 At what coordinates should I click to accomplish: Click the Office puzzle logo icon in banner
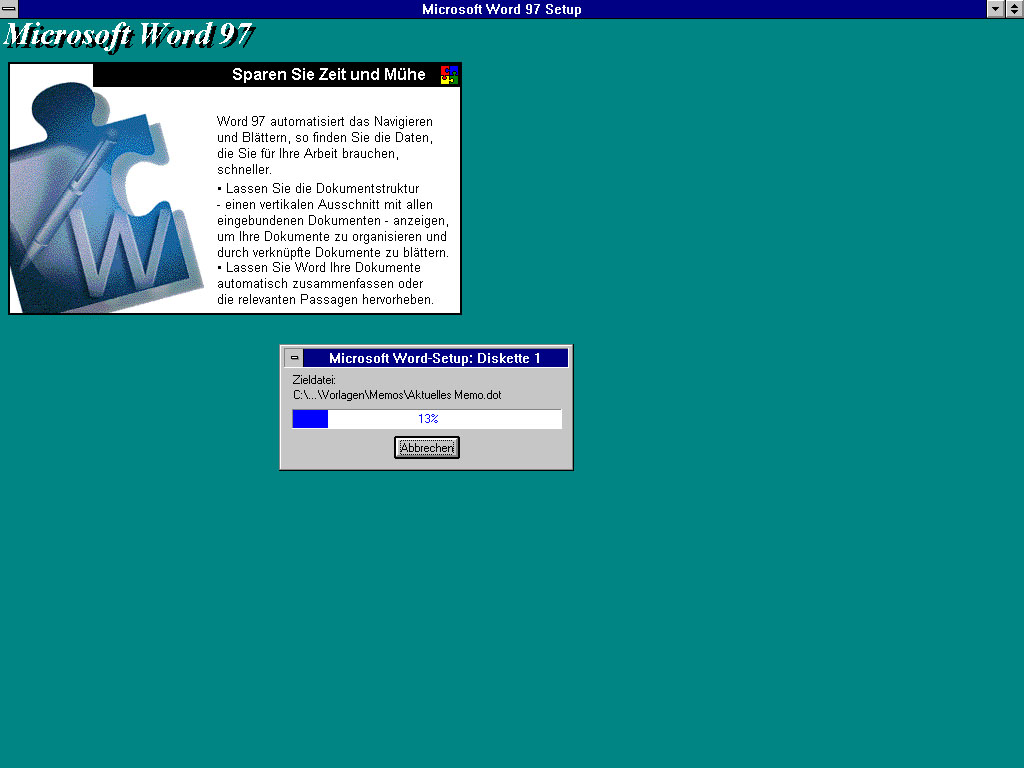449,74
